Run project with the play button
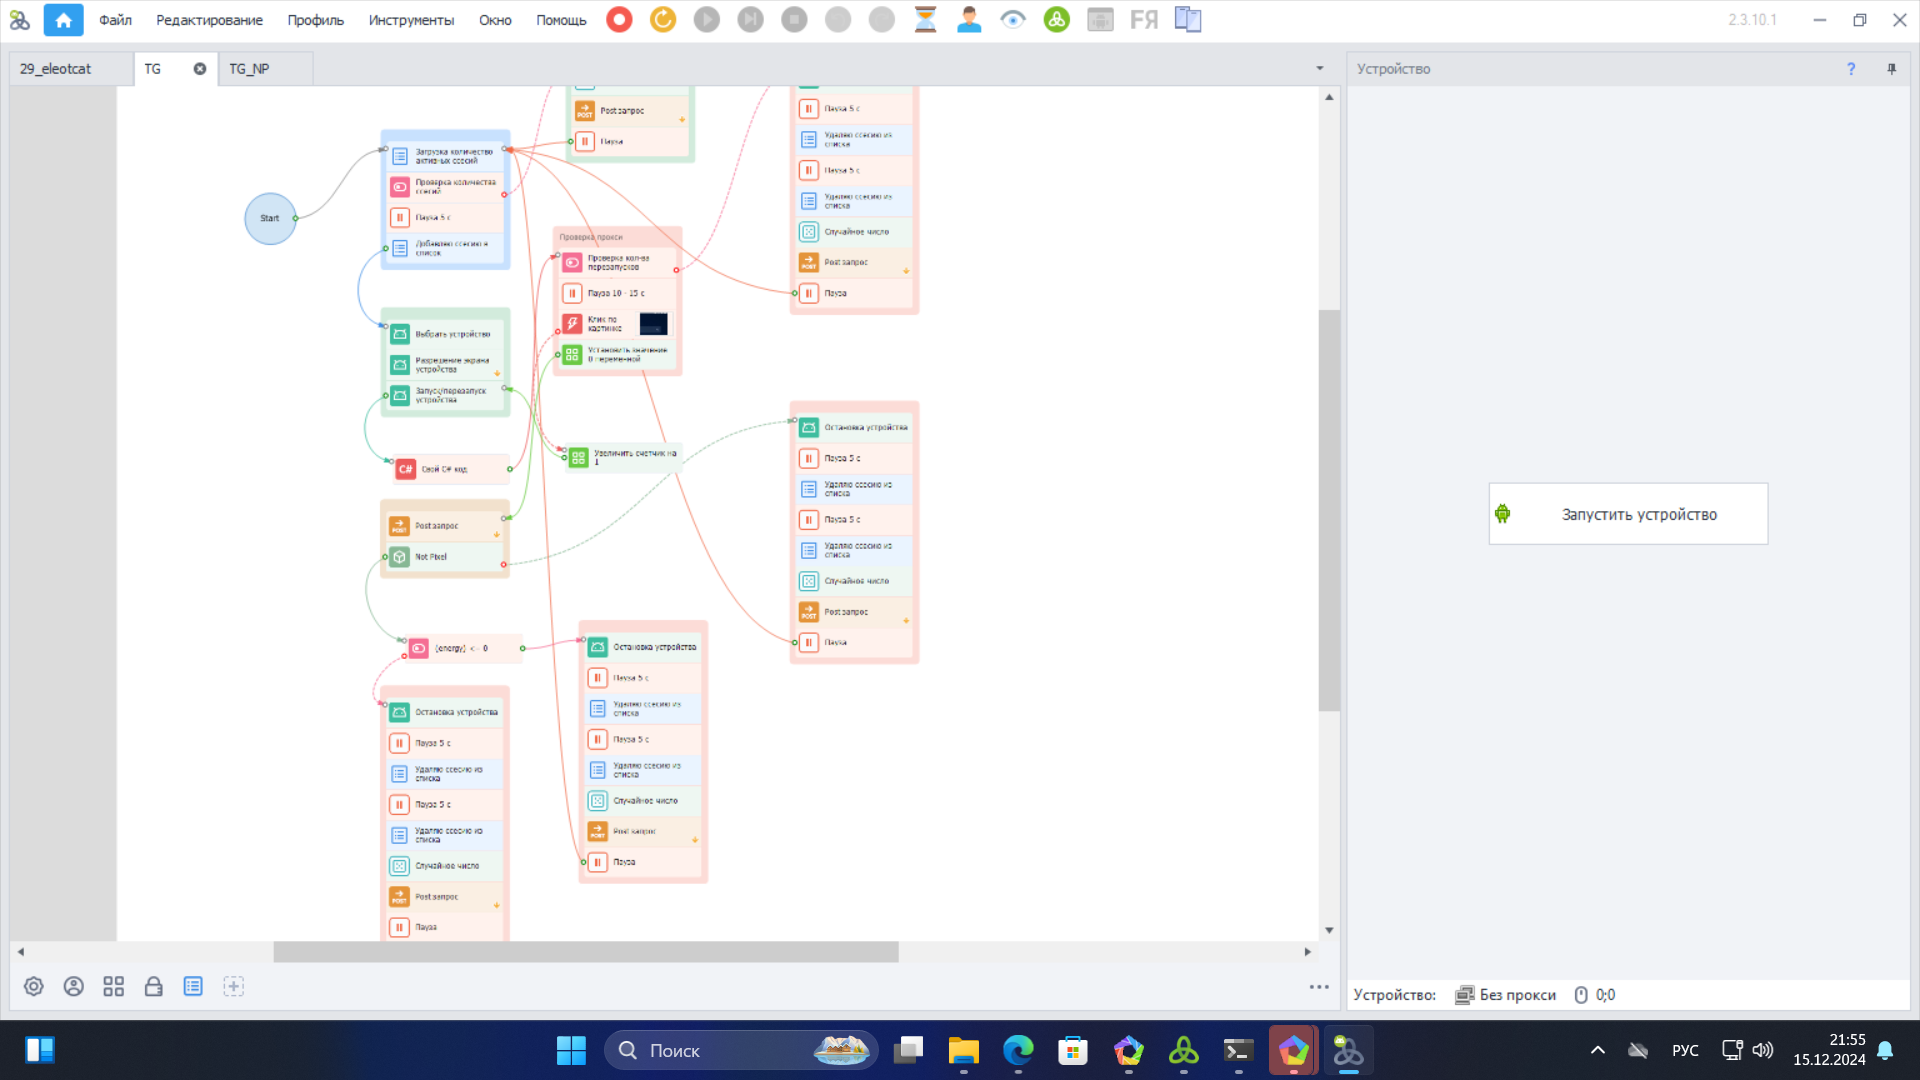Viewport: 1920px width, 1080px height. coord(707,20)
